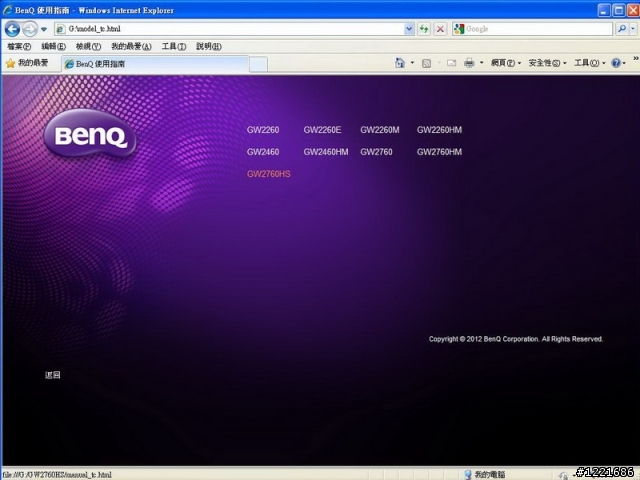The width and height of the screenshot is (640, 480).
Task: Open the 工具(O) command bar menu
Action: tap(590, 63)
